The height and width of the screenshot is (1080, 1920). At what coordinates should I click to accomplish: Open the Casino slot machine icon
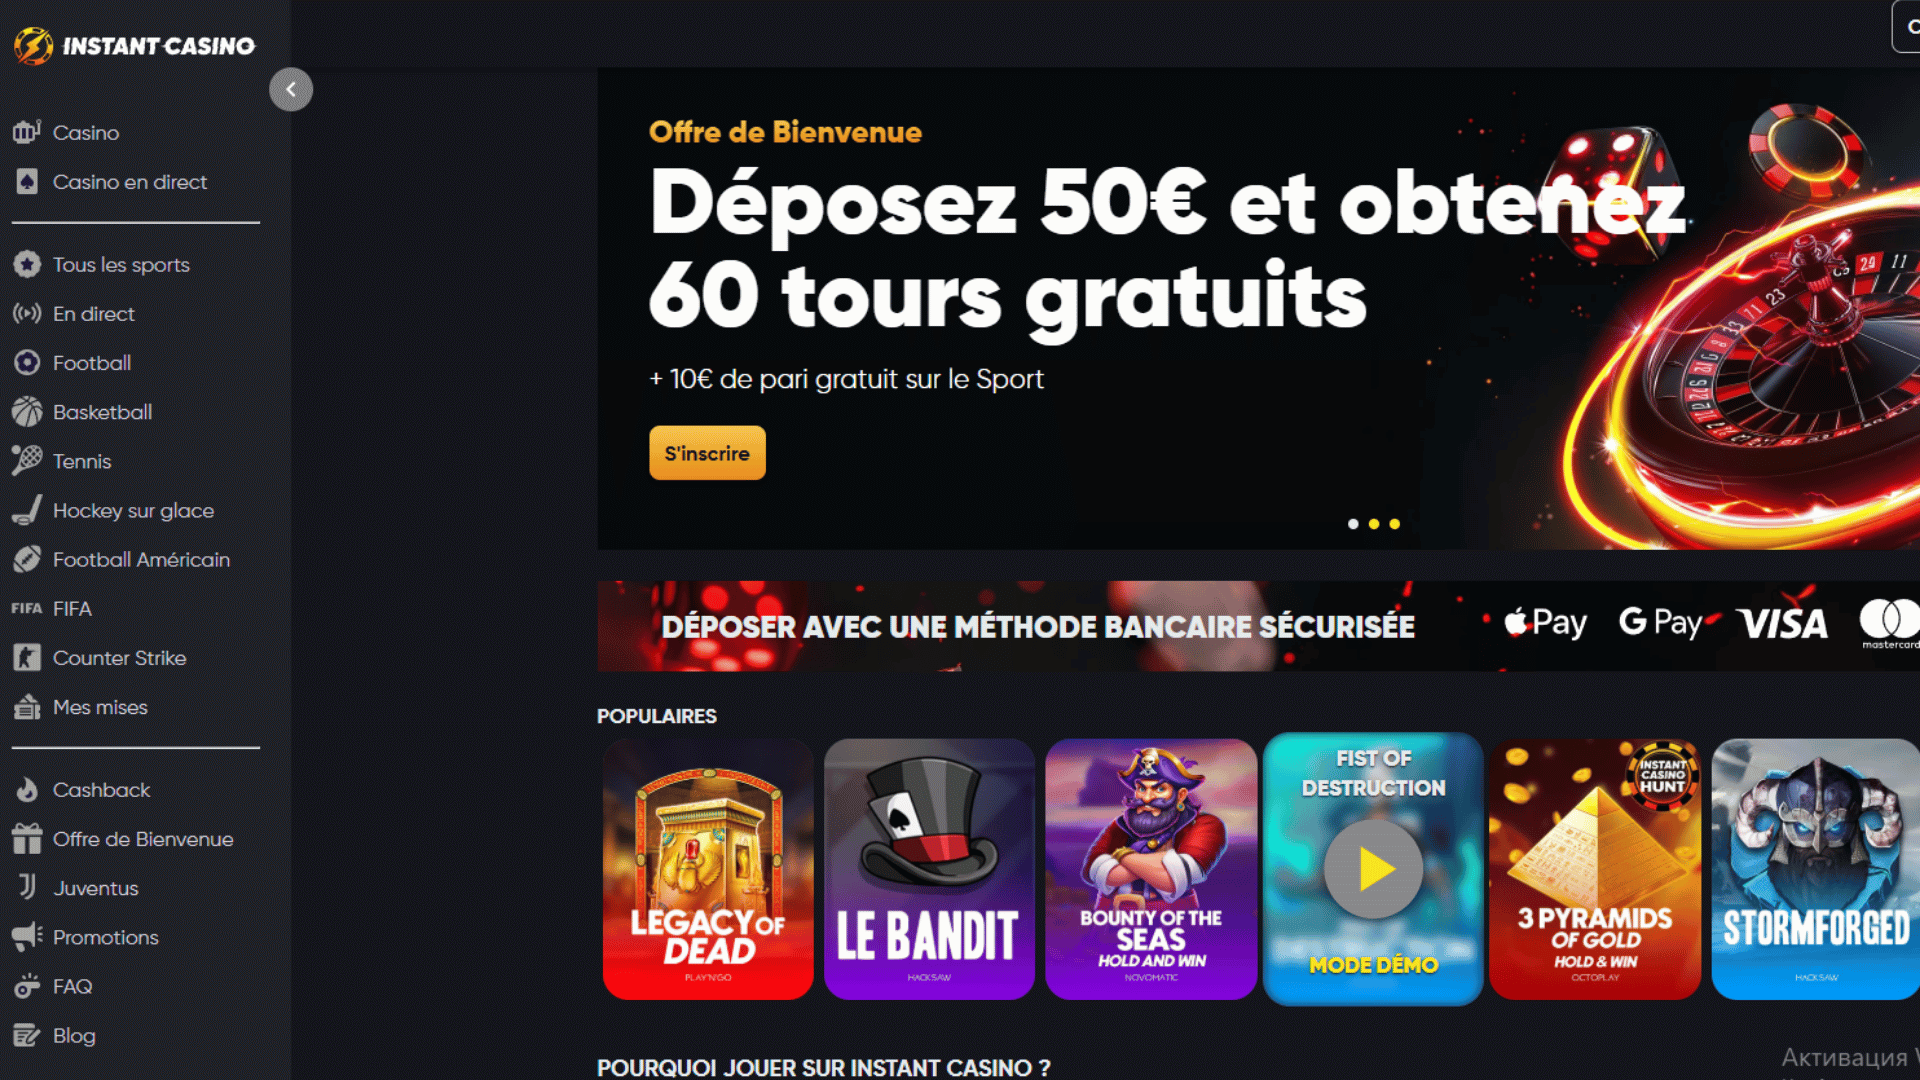click(27, 132)
